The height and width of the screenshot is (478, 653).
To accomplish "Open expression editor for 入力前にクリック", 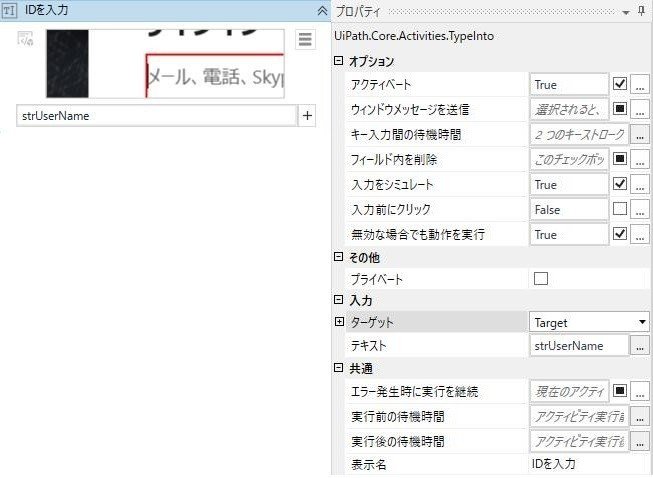I will tap(640, 209).
